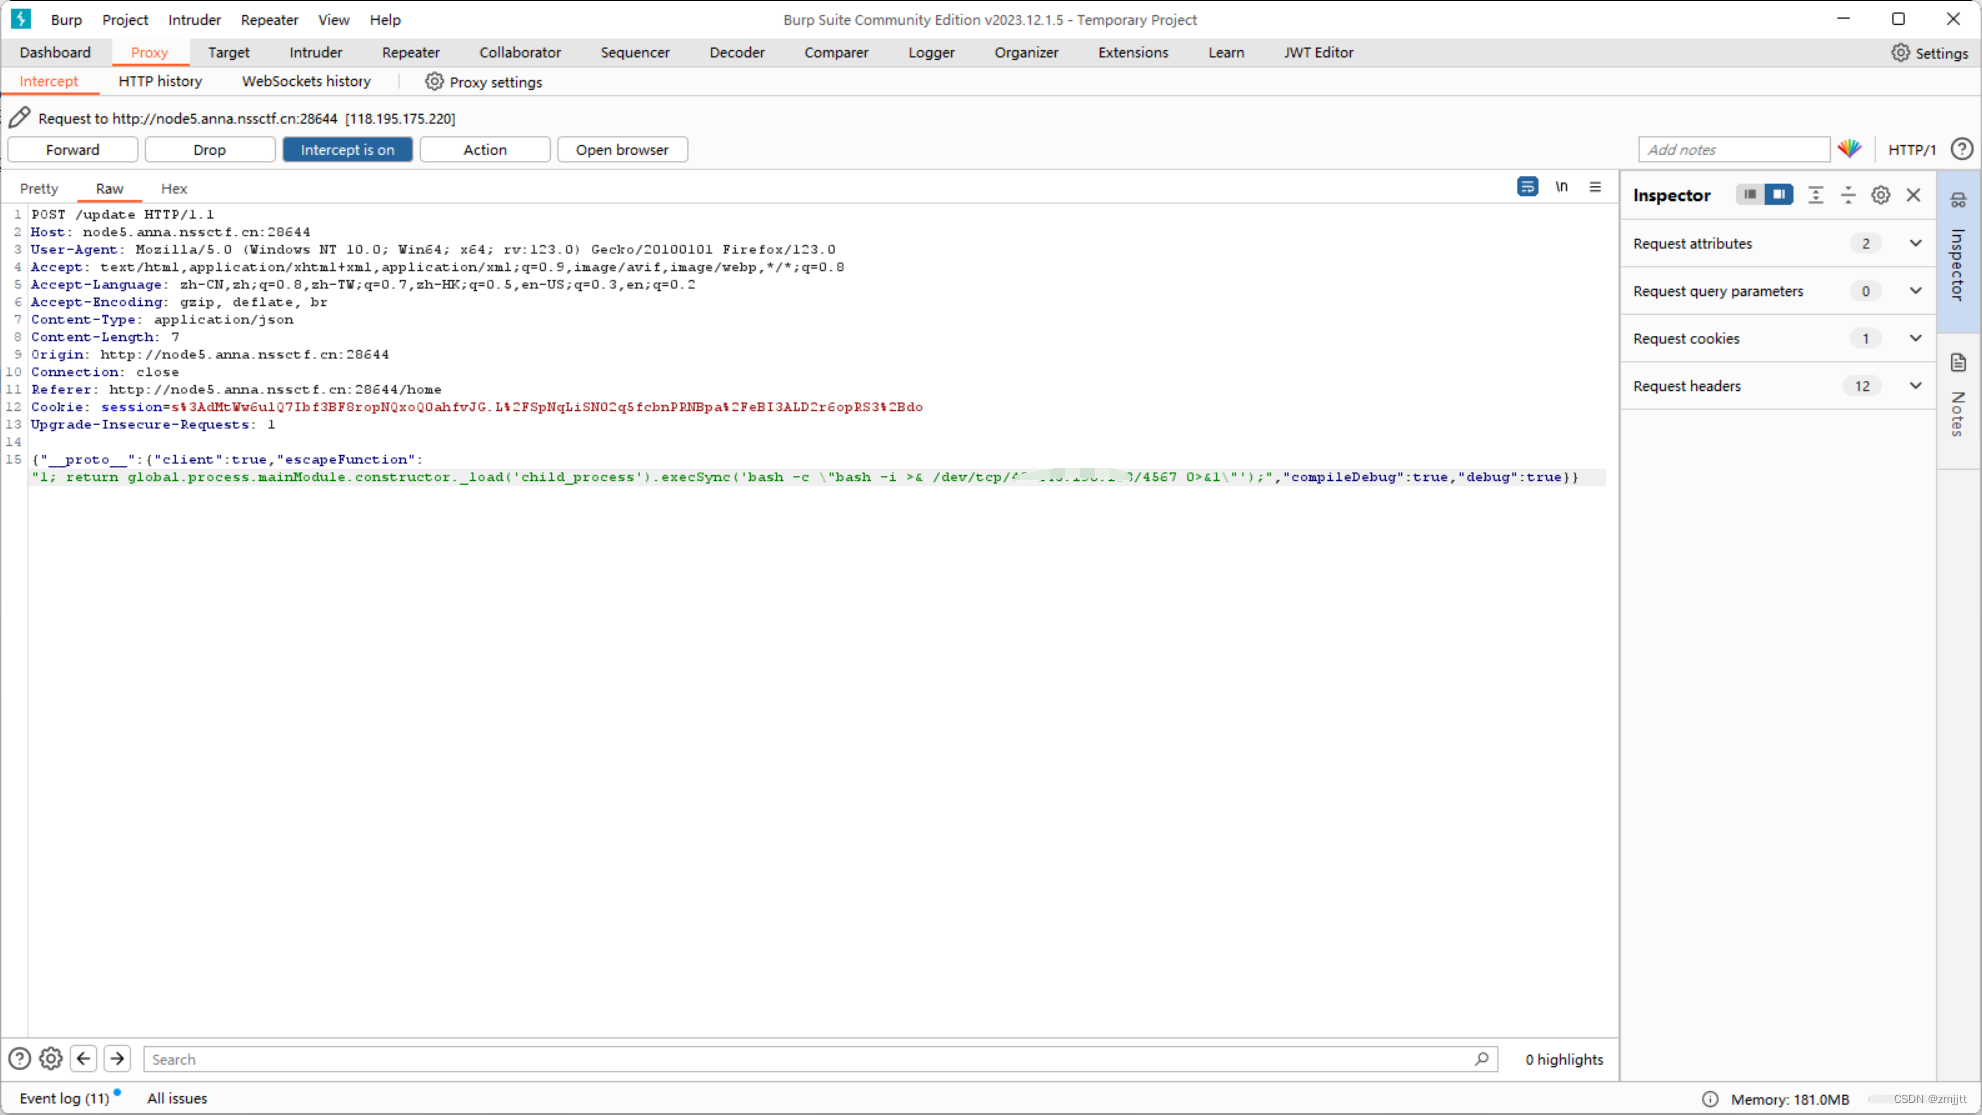This screenshot has width=1982, height=1115.
Task: Click the search forward arrow icon
Action: pyautogui.click(x=117, y=1058)
